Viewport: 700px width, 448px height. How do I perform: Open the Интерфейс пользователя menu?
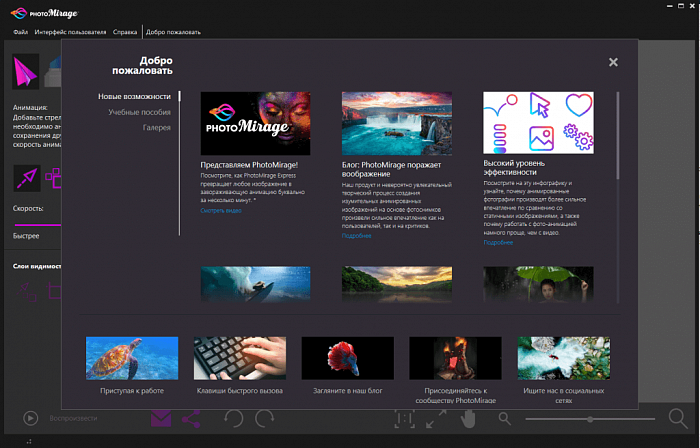click(x=71, y=32)
